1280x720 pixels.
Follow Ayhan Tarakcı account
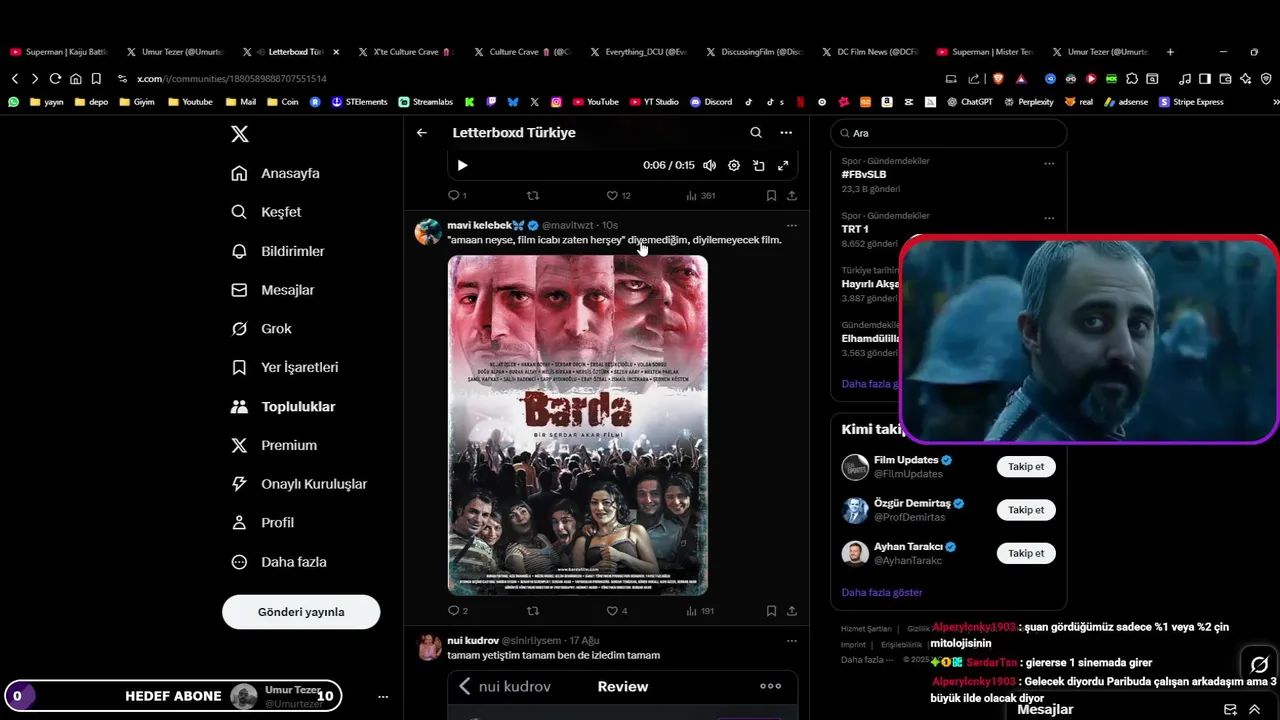[x=1026, y=553]
